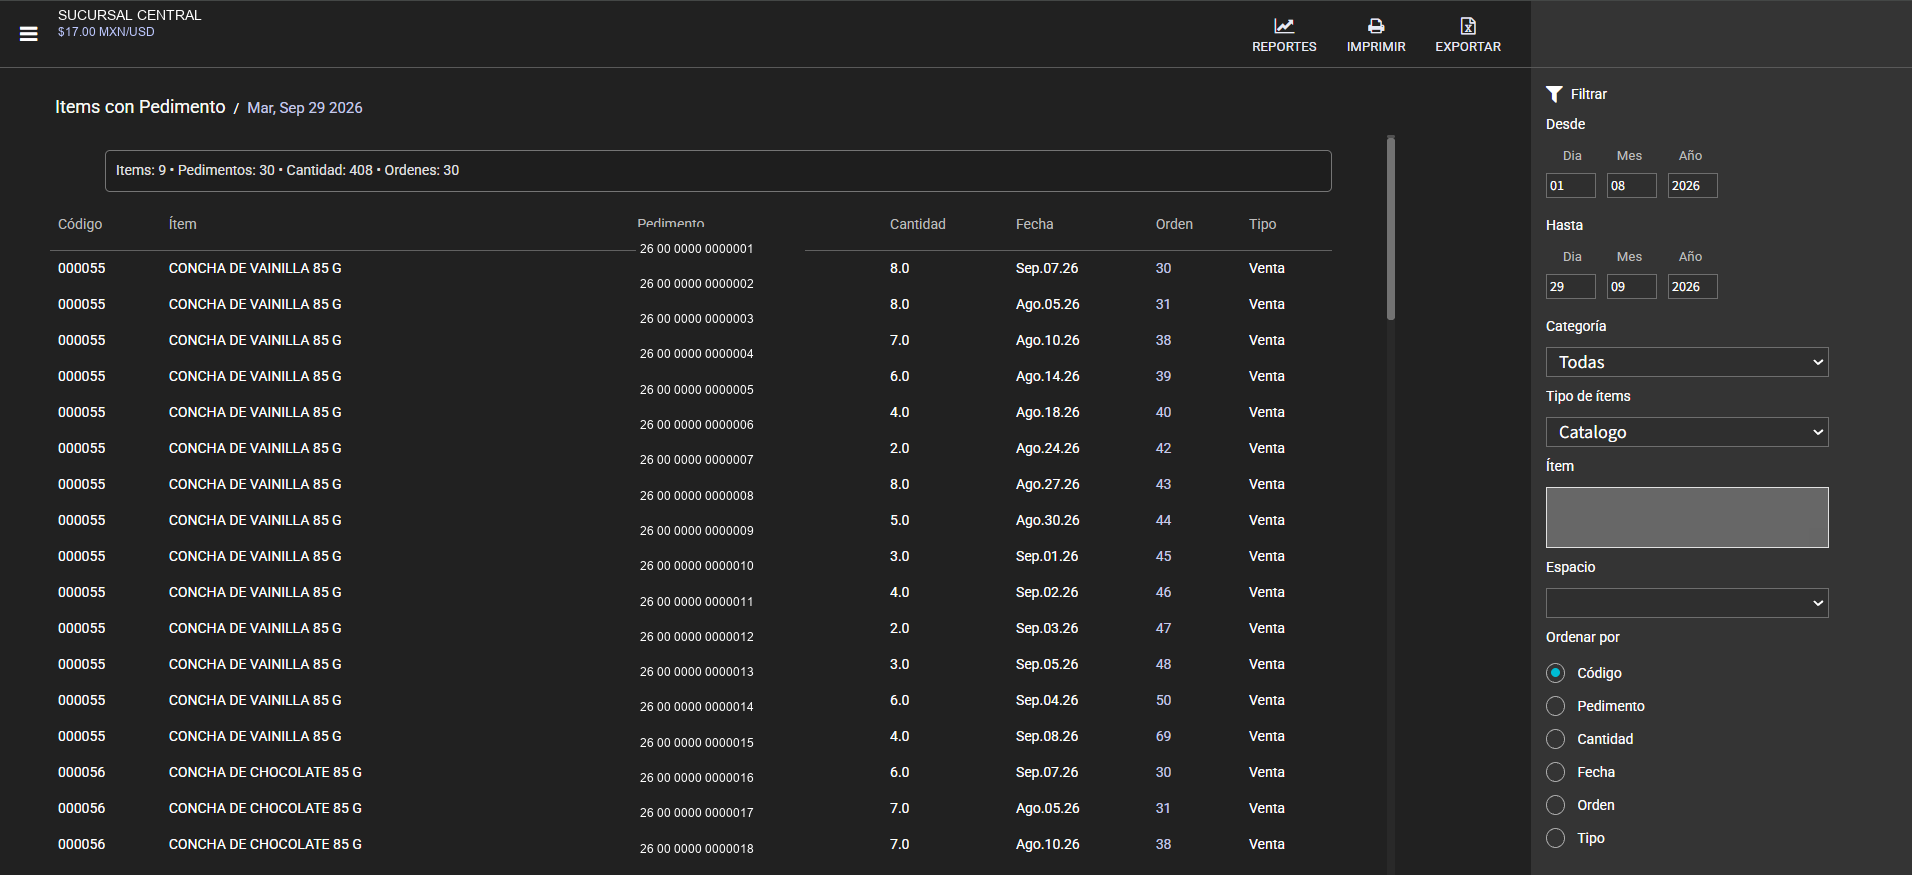Open order 30 link for Concha de Vainilla
Image resolution: width=1912 pixels, height=875 pixels.
point(1163,268)
